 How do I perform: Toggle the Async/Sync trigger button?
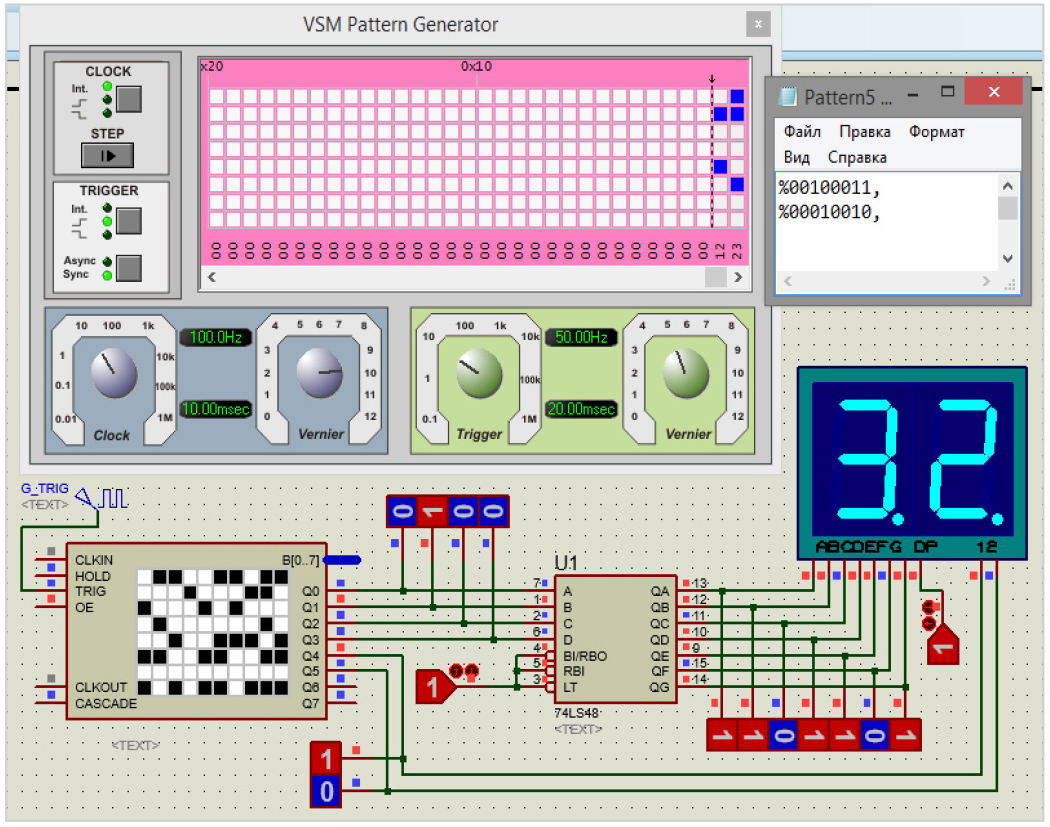click(129, 268)
